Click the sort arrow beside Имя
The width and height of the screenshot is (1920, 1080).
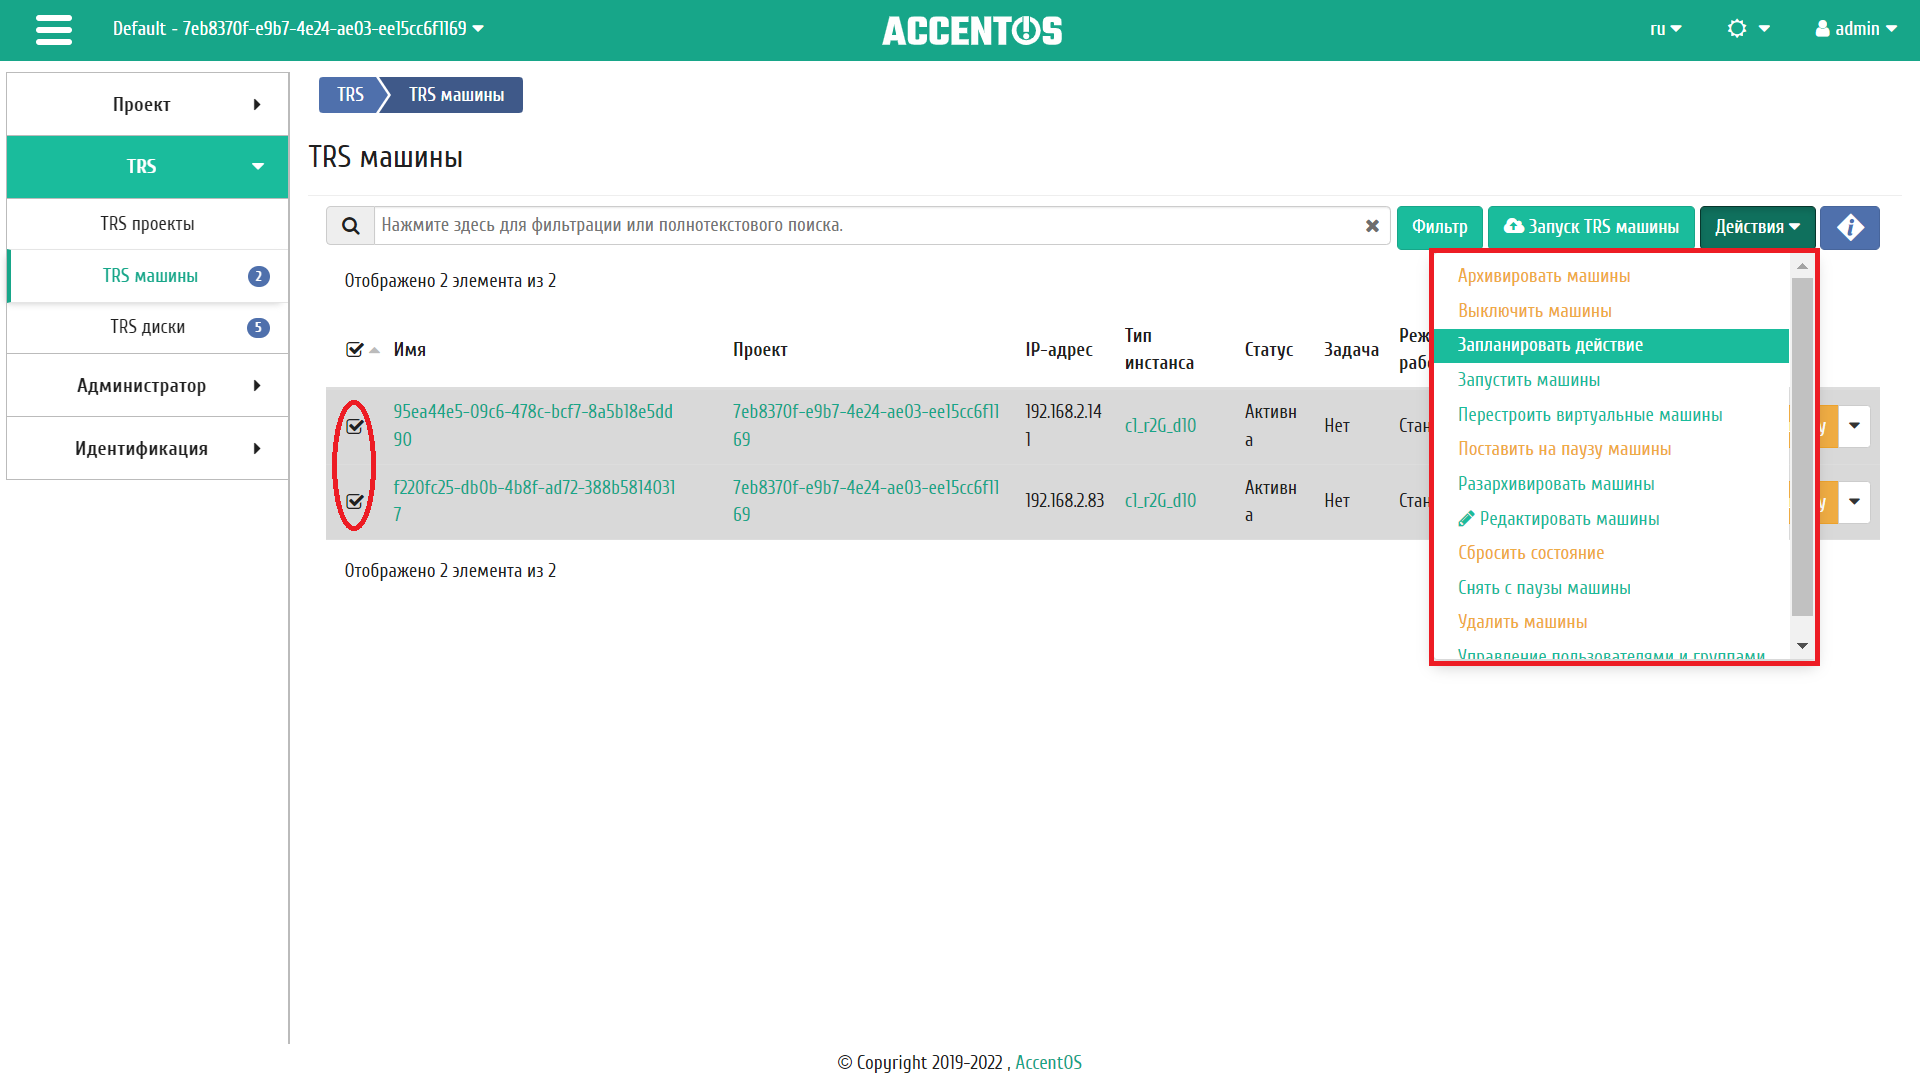click(375, 350)
